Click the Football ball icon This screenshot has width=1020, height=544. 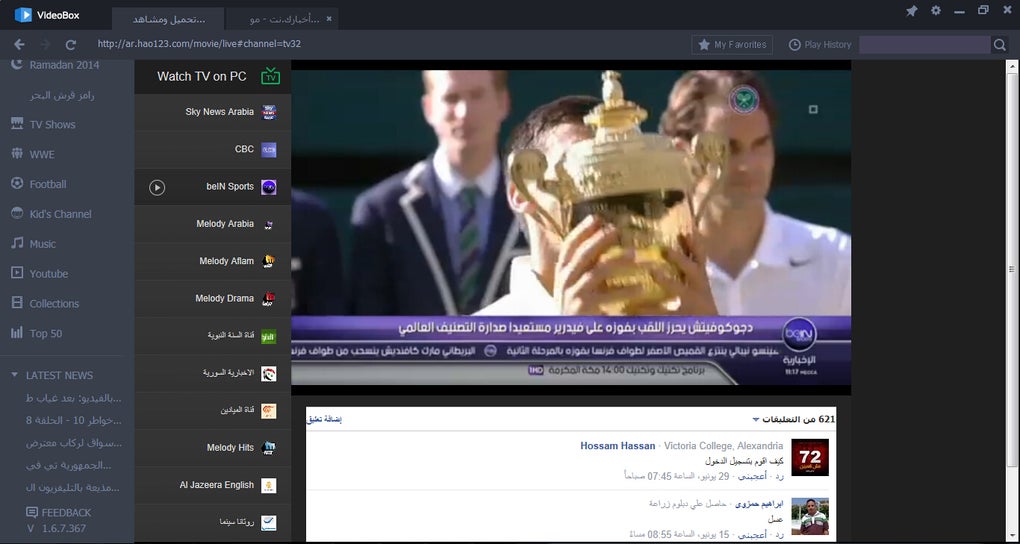point(17,184)
